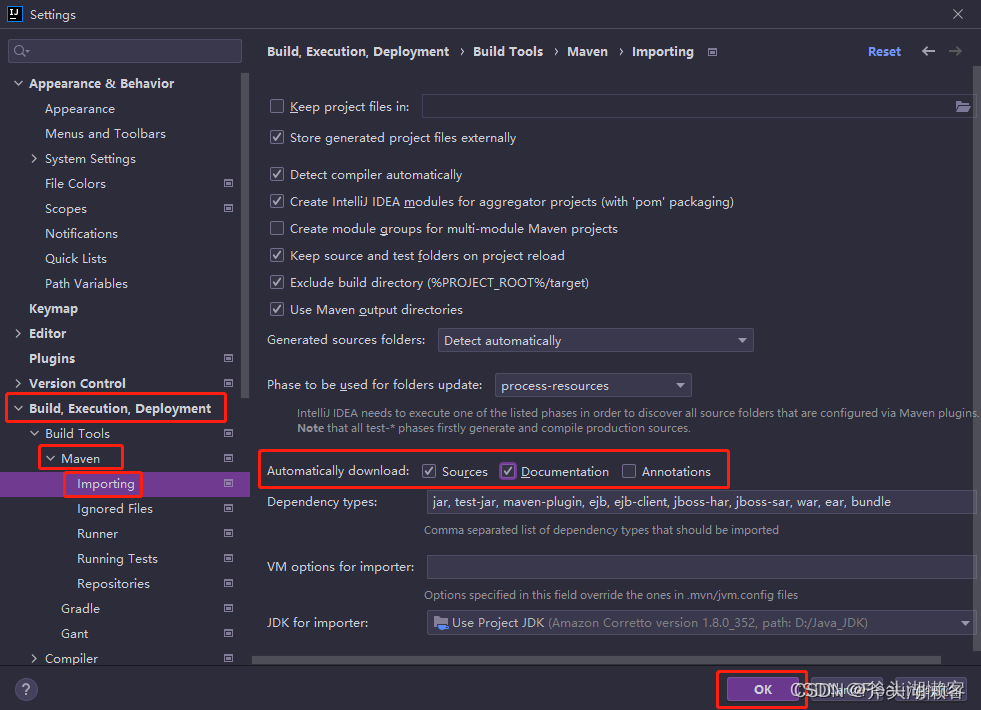The height and width of the screenshot is (710, 981).
Task: Enable automatic download of Annotations
Action: (629, 471)
